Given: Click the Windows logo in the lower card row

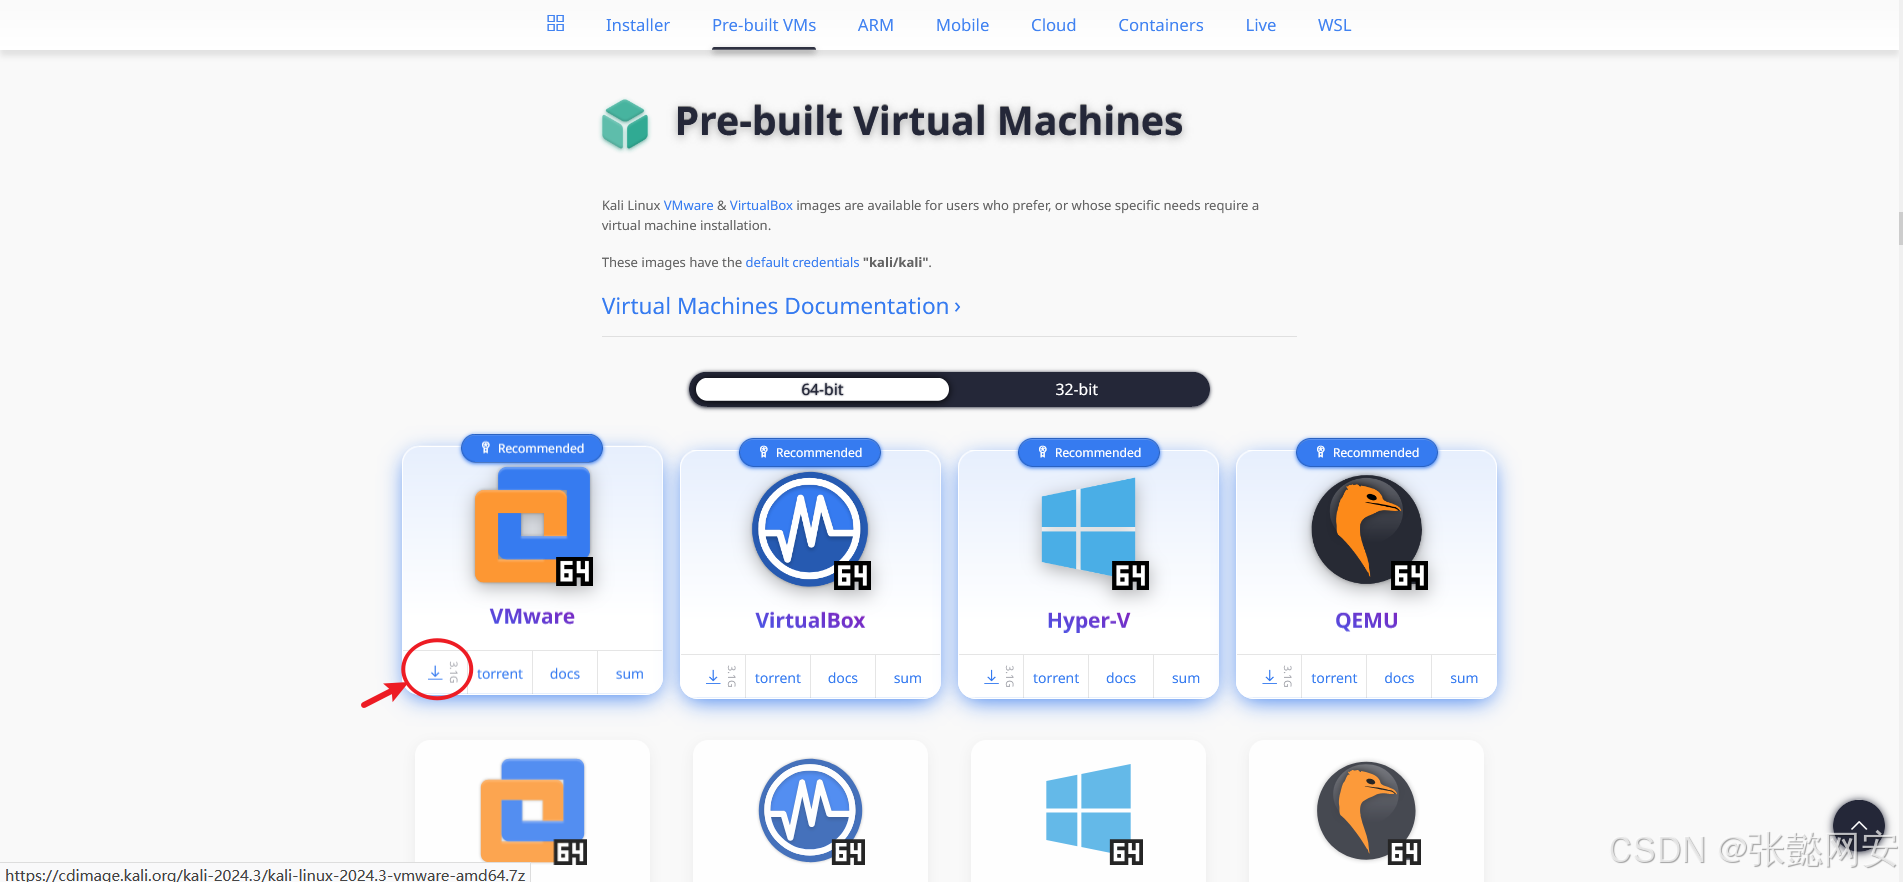Looking at the screenshot, I should [x=1092, y=813].
